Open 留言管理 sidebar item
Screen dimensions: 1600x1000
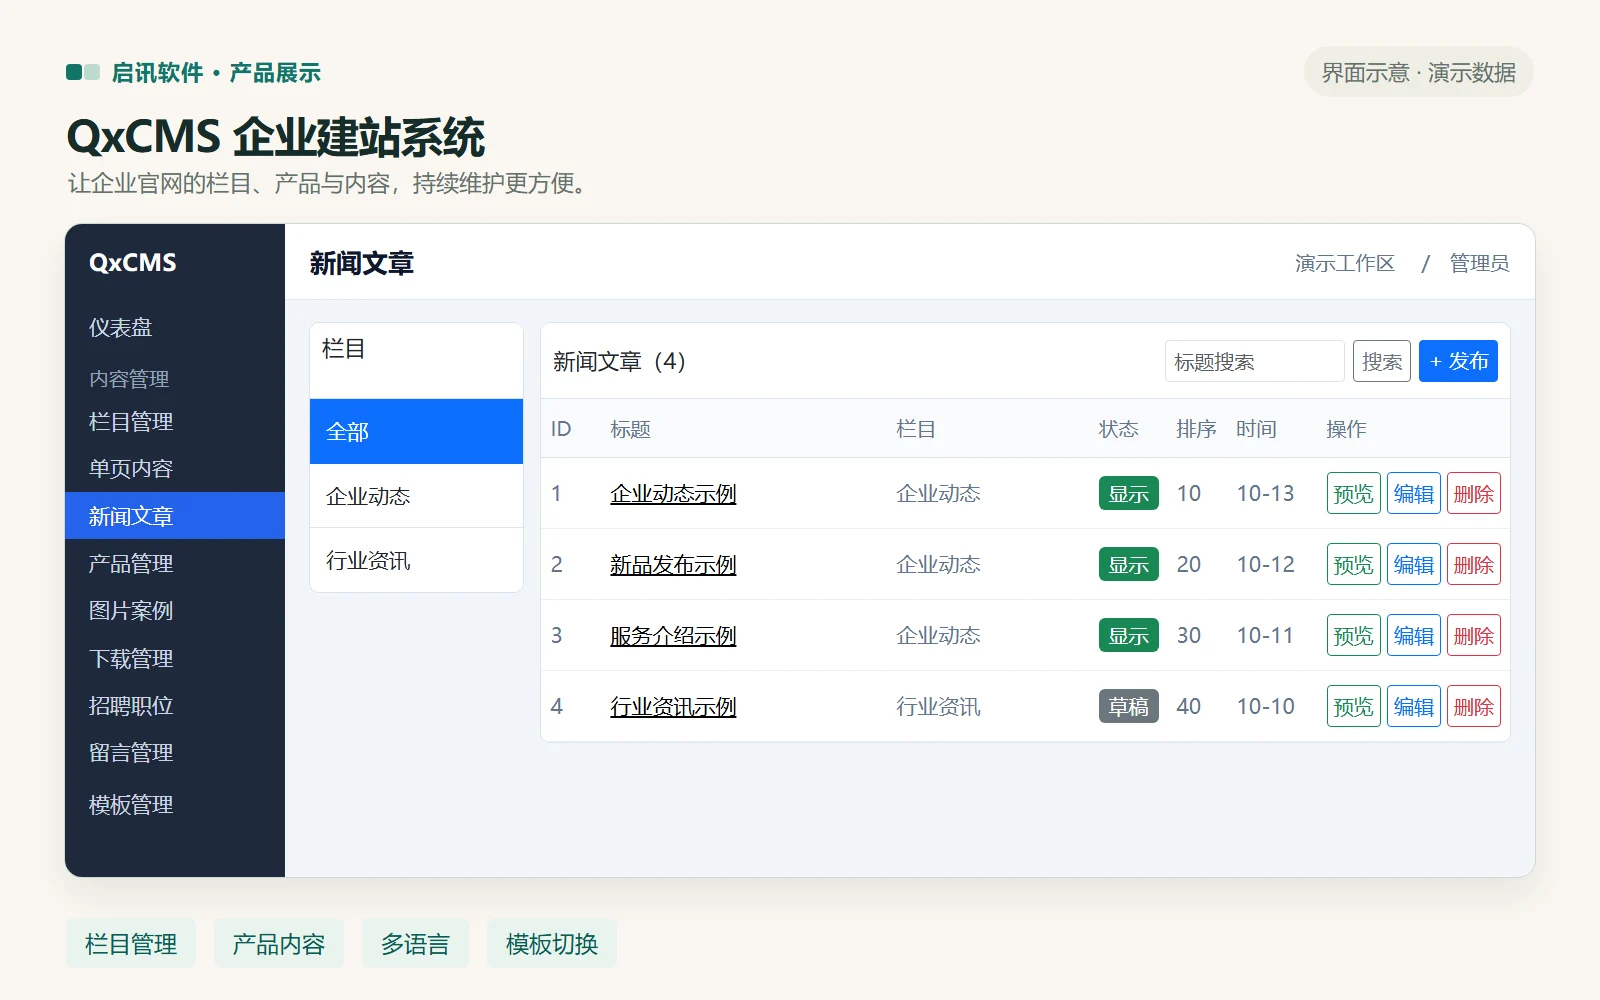tap(175, 752)
